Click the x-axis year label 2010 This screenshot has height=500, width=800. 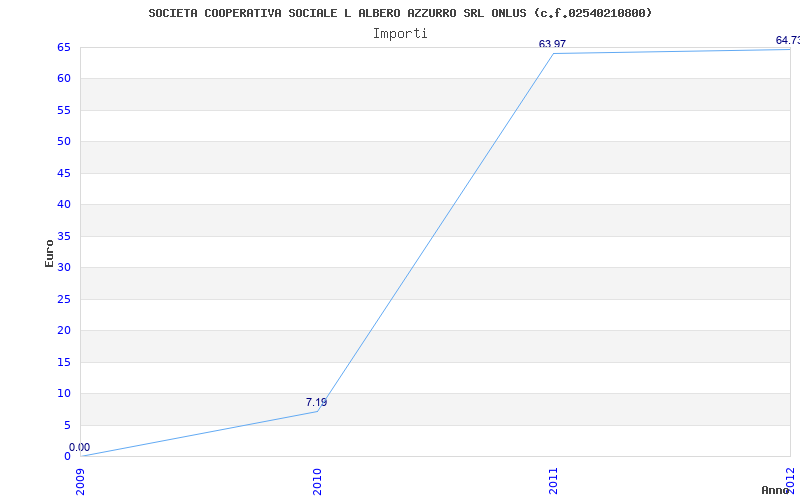pos(317,481)
